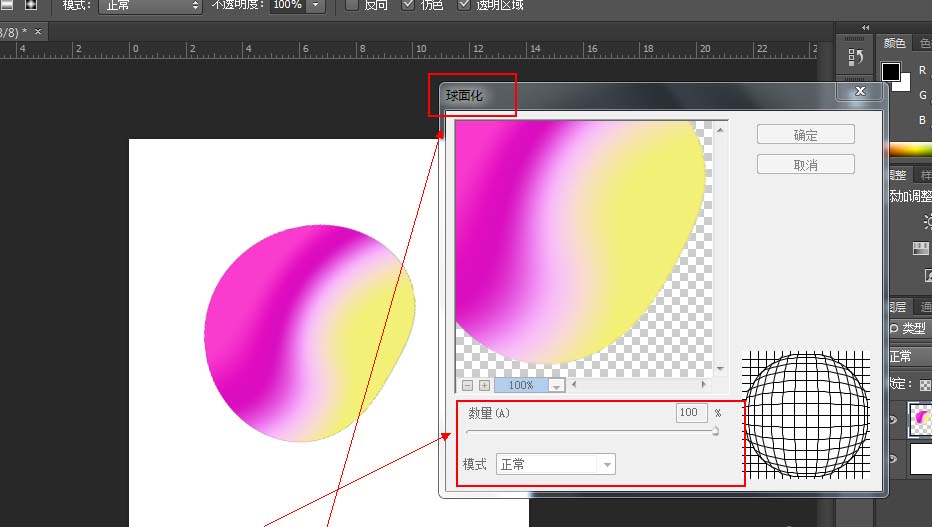The width and height of the screenshot is (932, 527).
Task: Toggle the 反向 (Reverse) checkbox
Action: (x=351, y=5)
